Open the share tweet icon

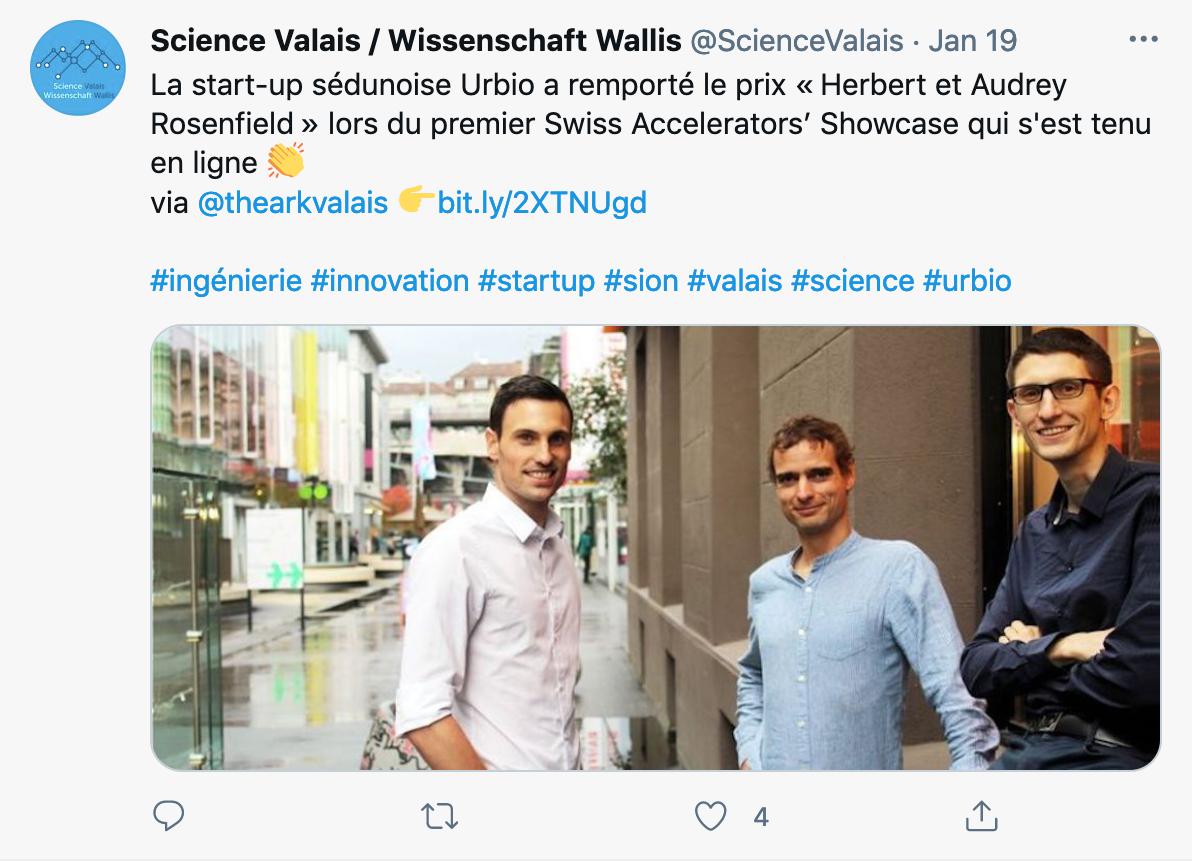[981, 816]
